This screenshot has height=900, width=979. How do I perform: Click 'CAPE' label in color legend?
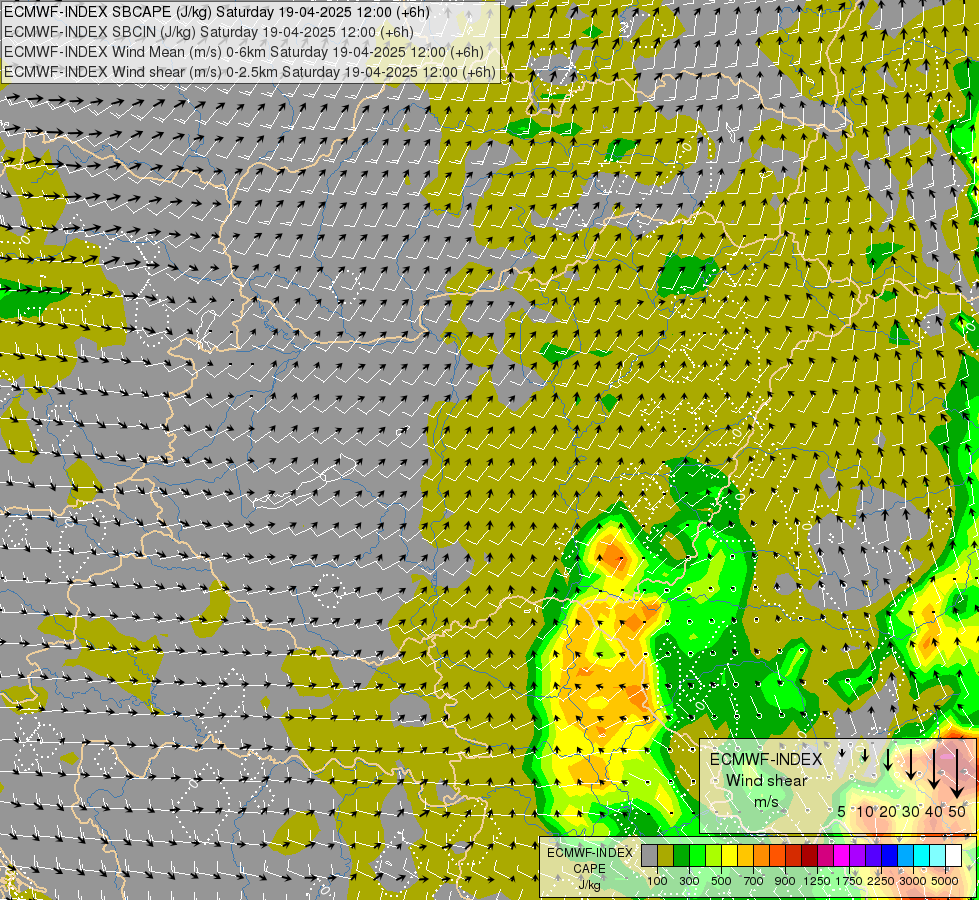589,869
